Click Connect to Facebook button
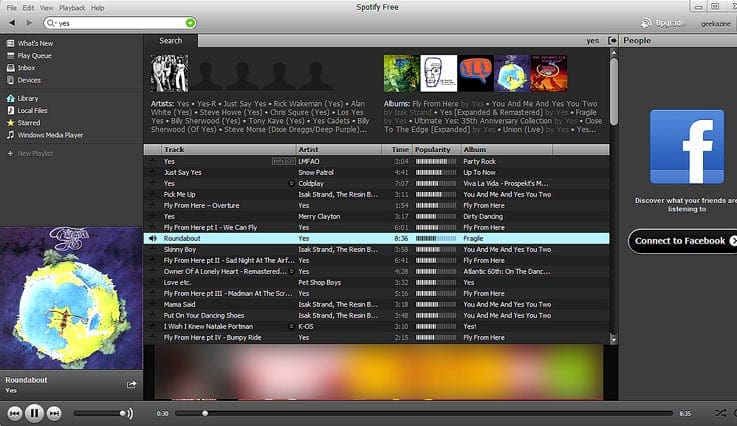The width and height of the screenshot is (737, 426). 681,241
